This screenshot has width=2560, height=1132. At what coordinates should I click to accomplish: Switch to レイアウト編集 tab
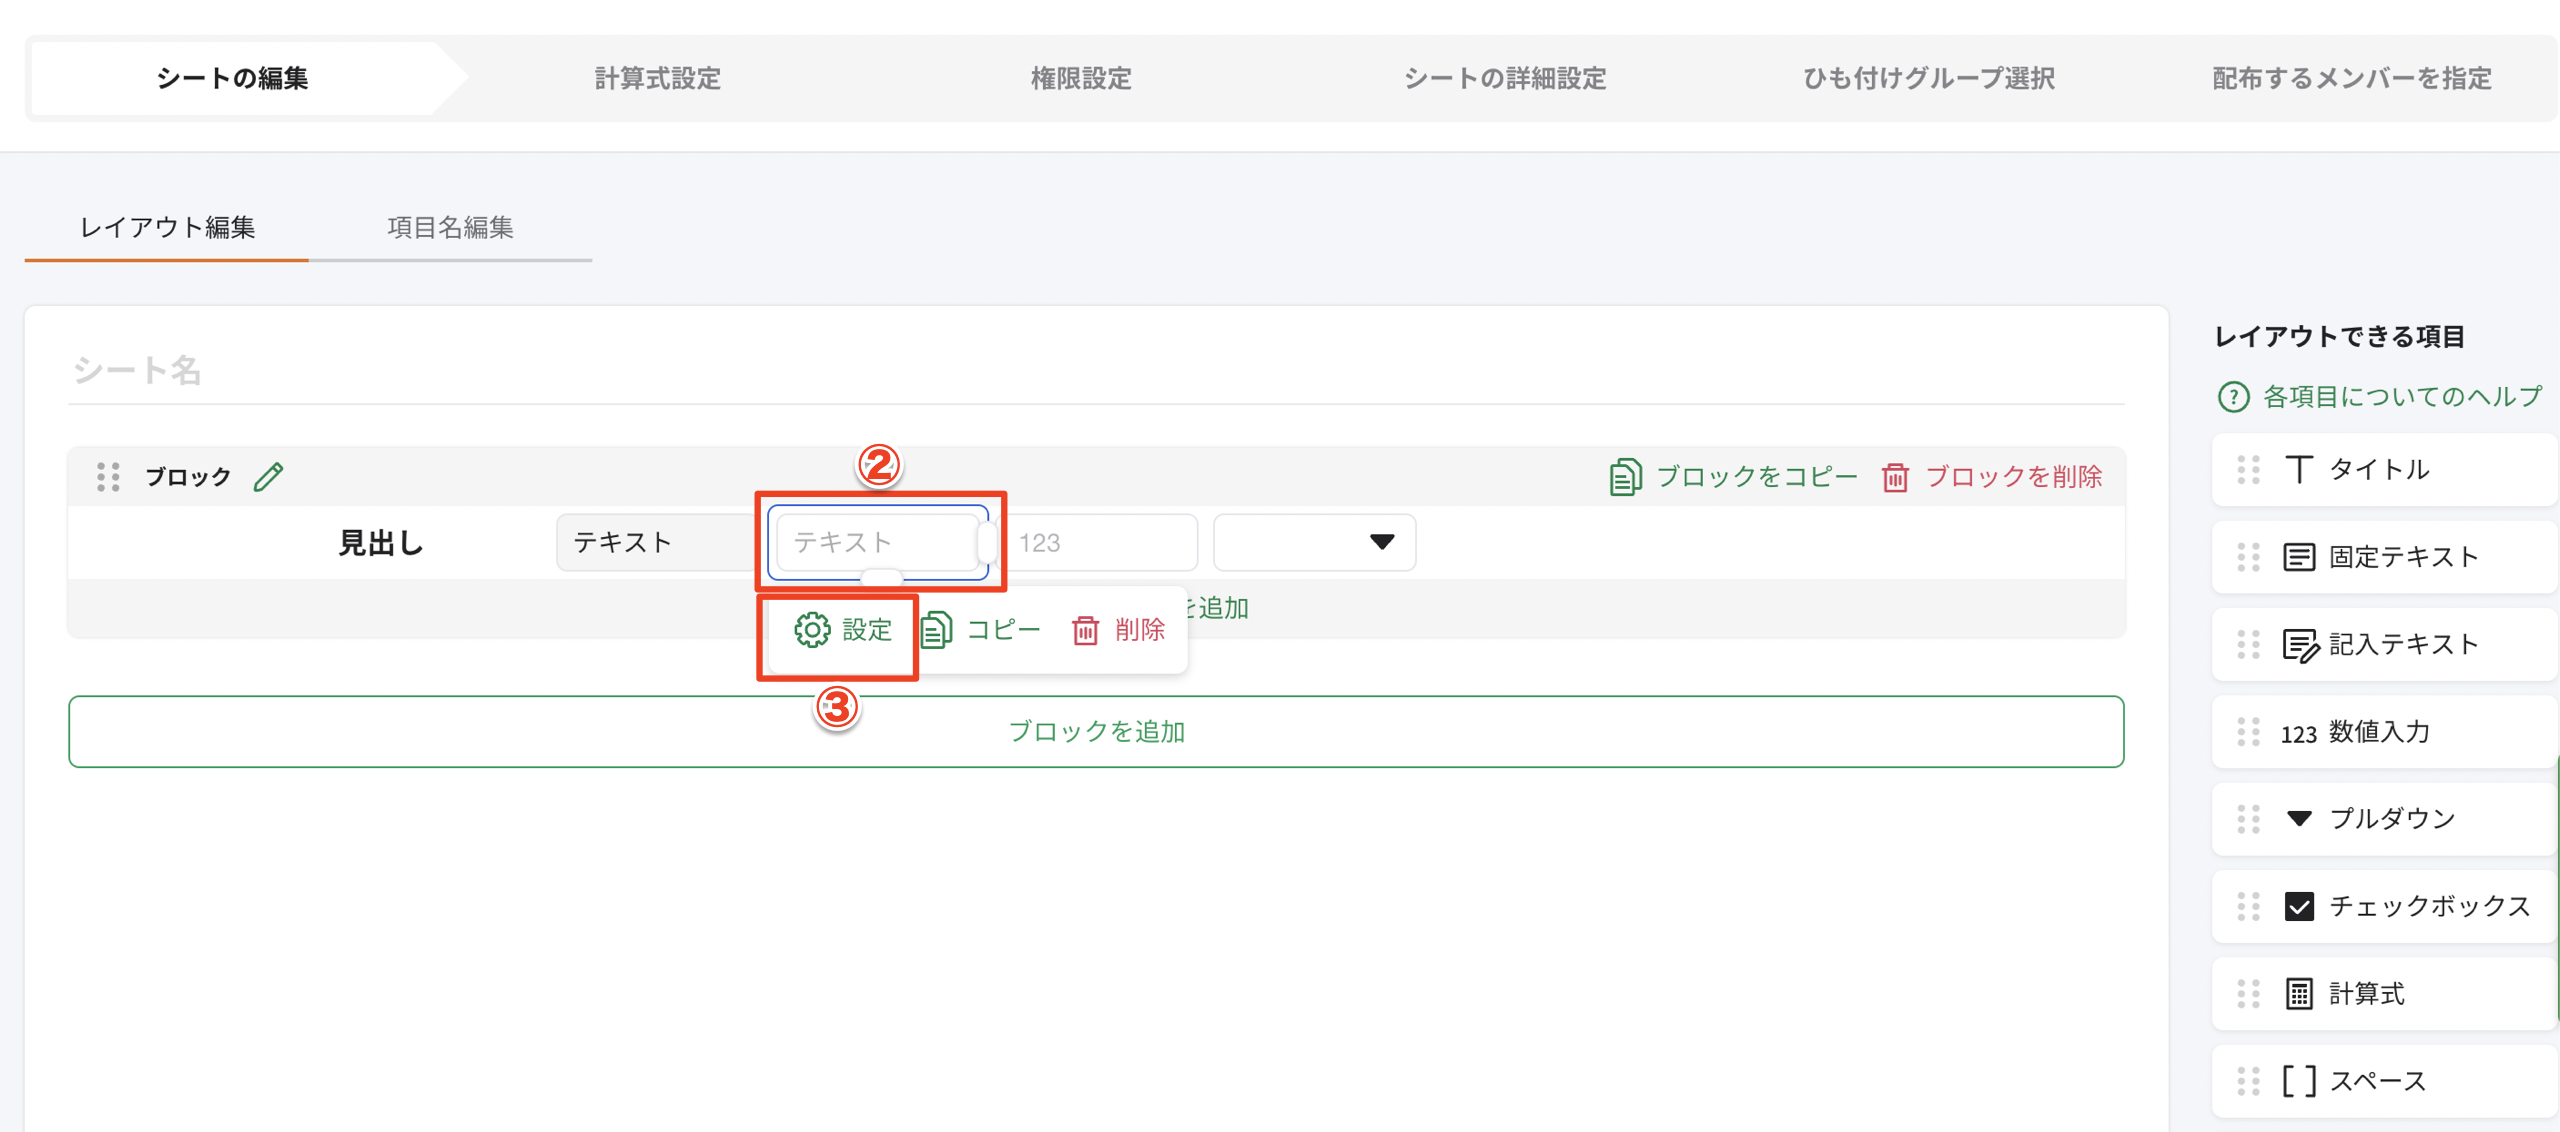(167, 228)
